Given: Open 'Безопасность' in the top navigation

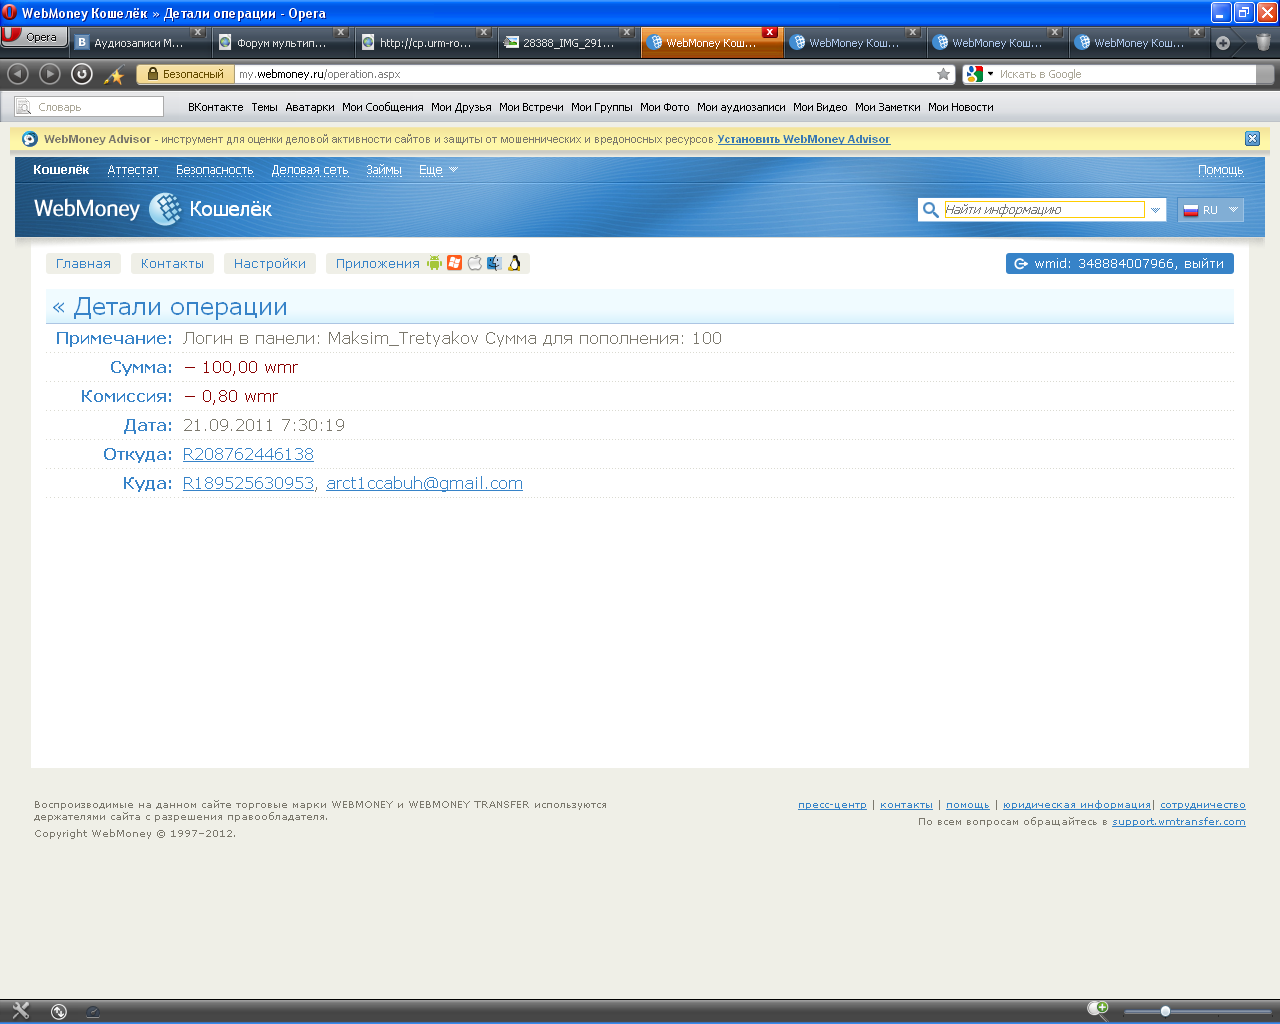Looking at the screenshot, I should coord(215,170).
